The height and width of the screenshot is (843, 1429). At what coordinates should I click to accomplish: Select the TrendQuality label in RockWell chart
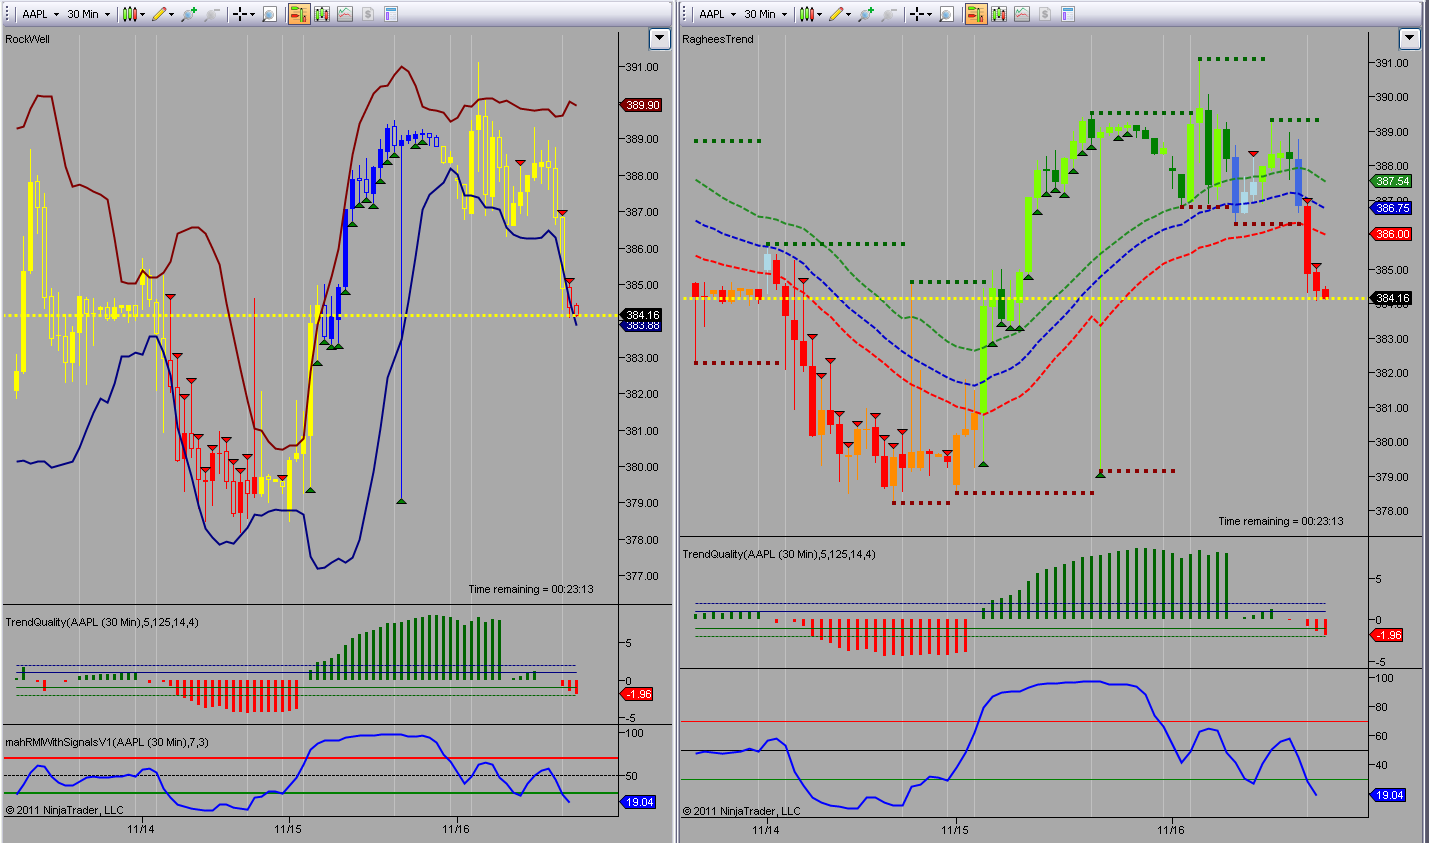(102, 622)
